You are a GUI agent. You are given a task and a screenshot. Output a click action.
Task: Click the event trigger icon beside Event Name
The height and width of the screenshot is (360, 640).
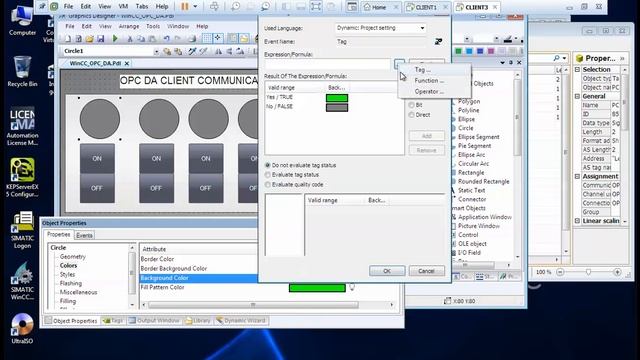tap(438, 41)
